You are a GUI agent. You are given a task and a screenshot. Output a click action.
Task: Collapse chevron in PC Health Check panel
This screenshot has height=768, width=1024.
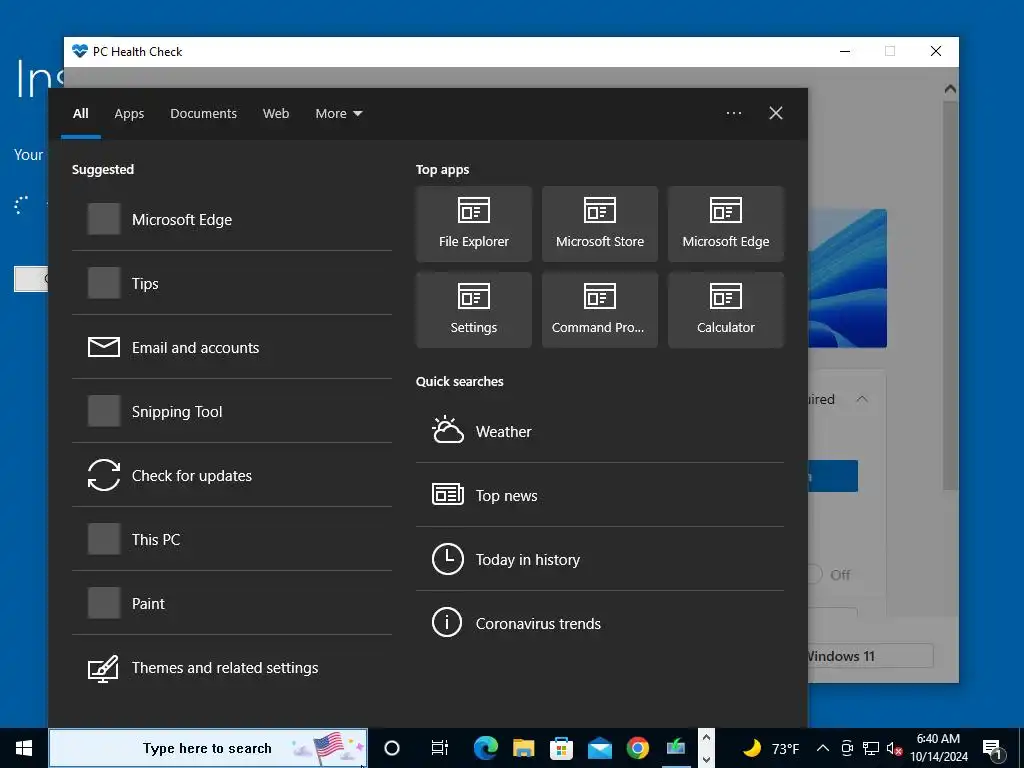pos(862,399)
